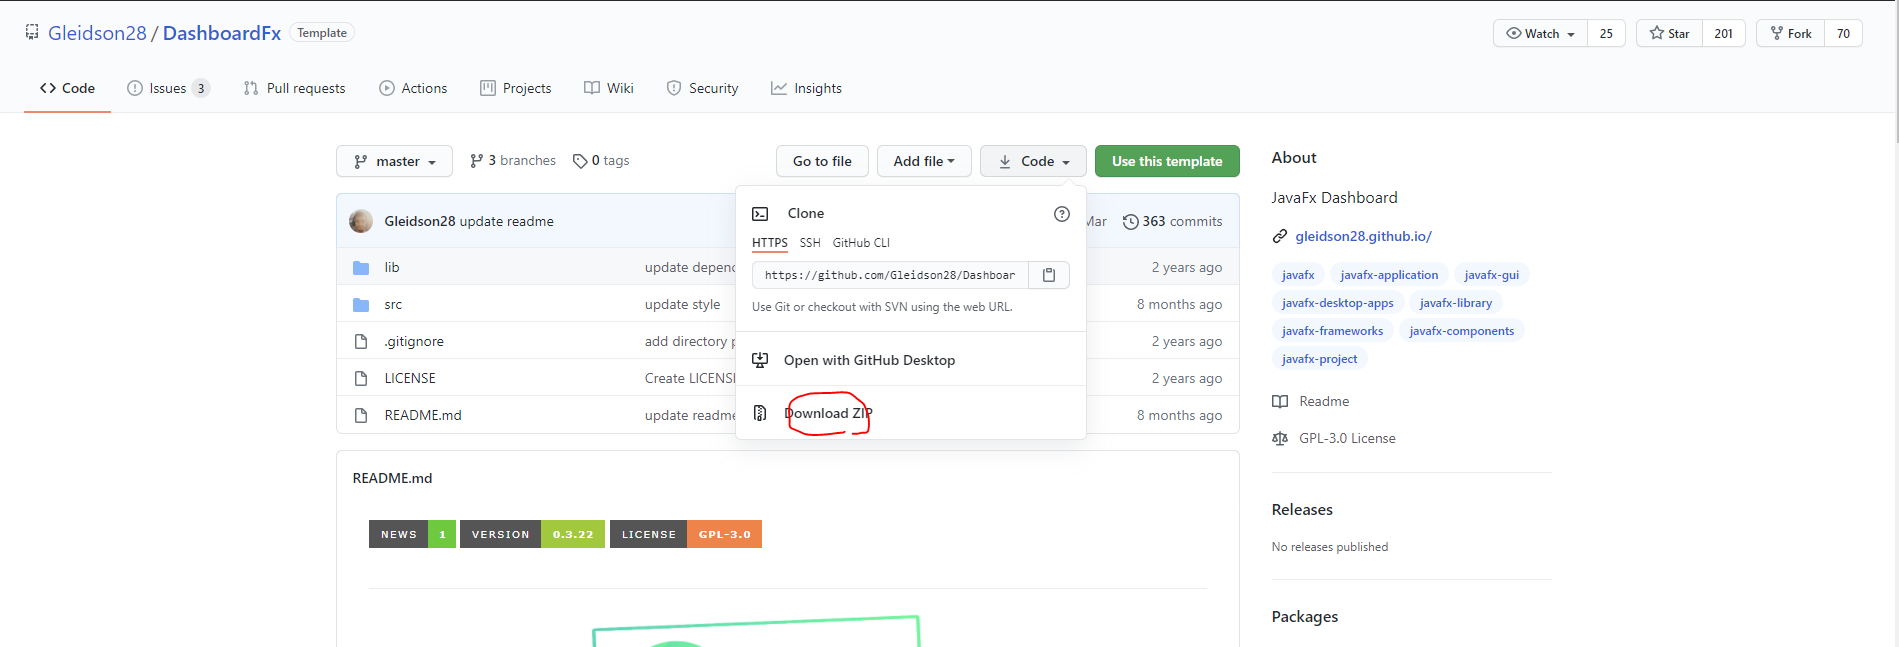Select the HTTPS clone tab
Screen dimensions: 1899x647
[770, 243]
